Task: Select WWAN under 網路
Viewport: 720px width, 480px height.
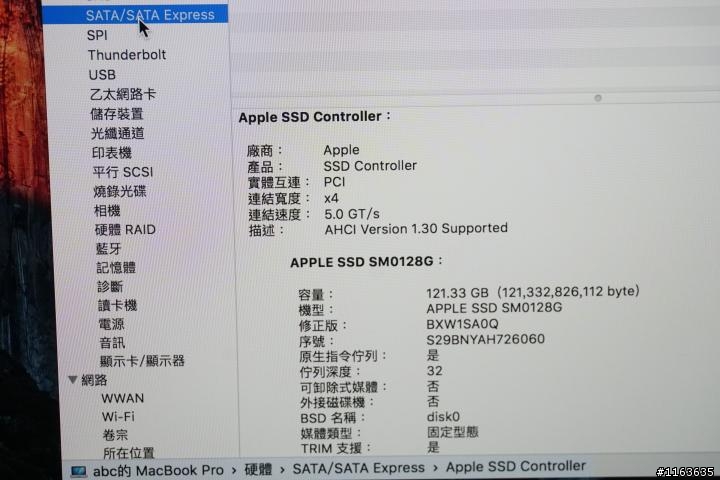Action: [123, 398]
